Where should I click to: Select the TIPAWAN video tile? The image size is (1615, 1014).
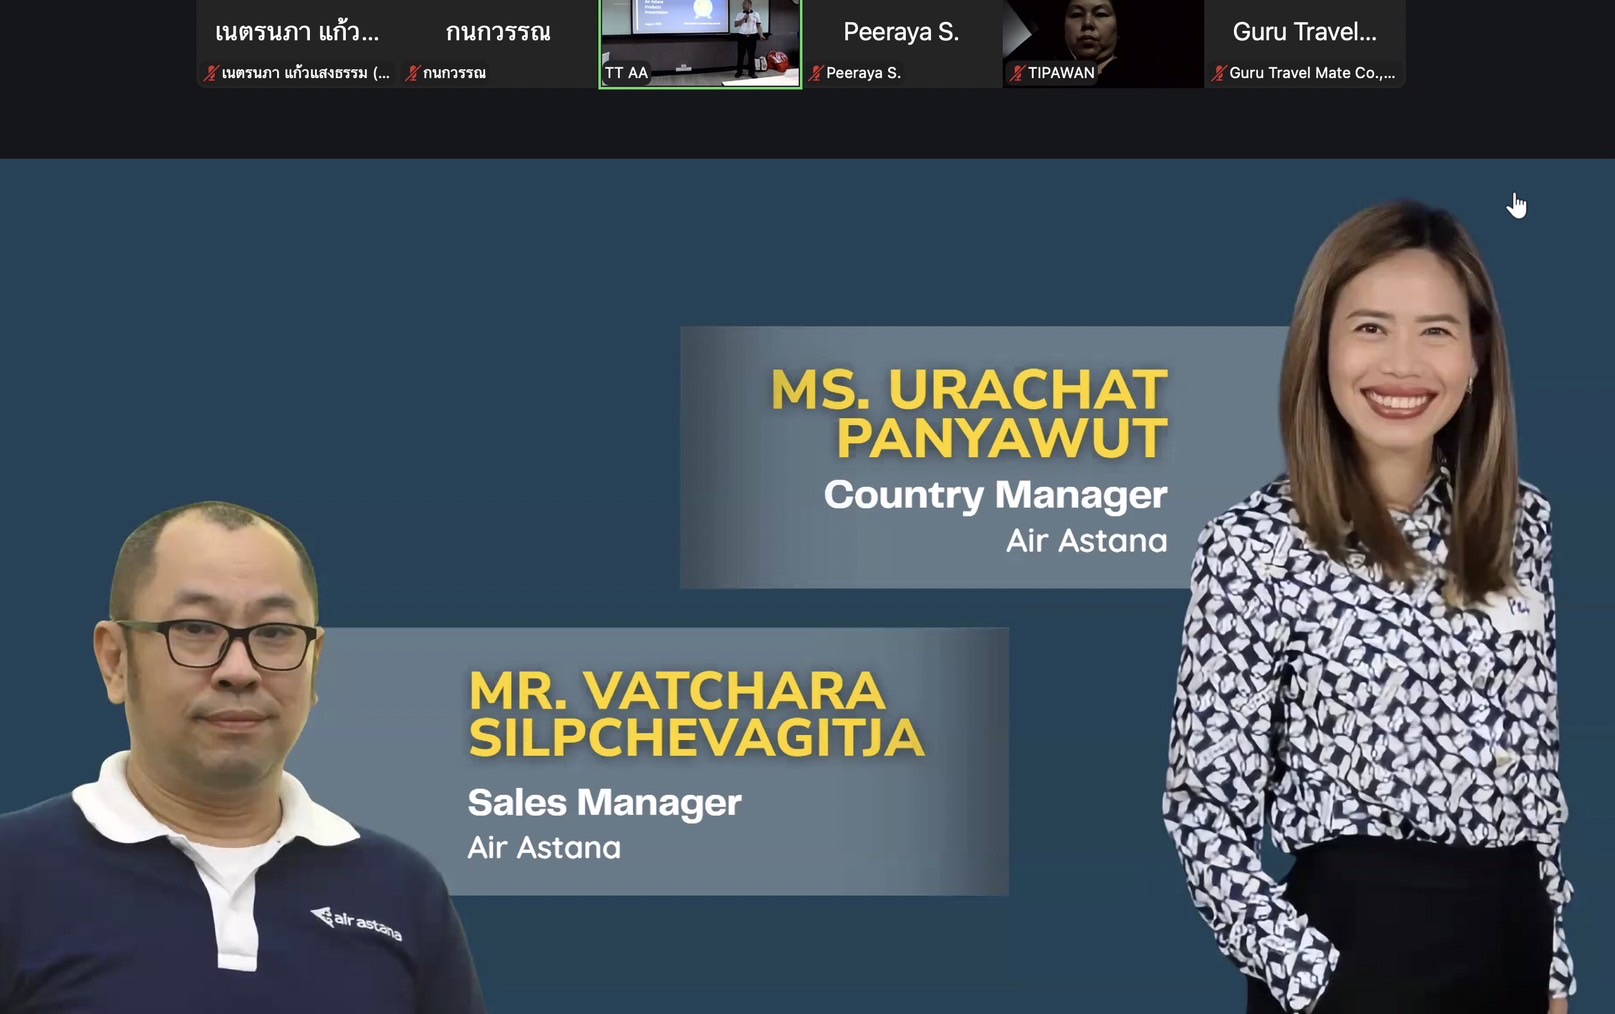1103,43
